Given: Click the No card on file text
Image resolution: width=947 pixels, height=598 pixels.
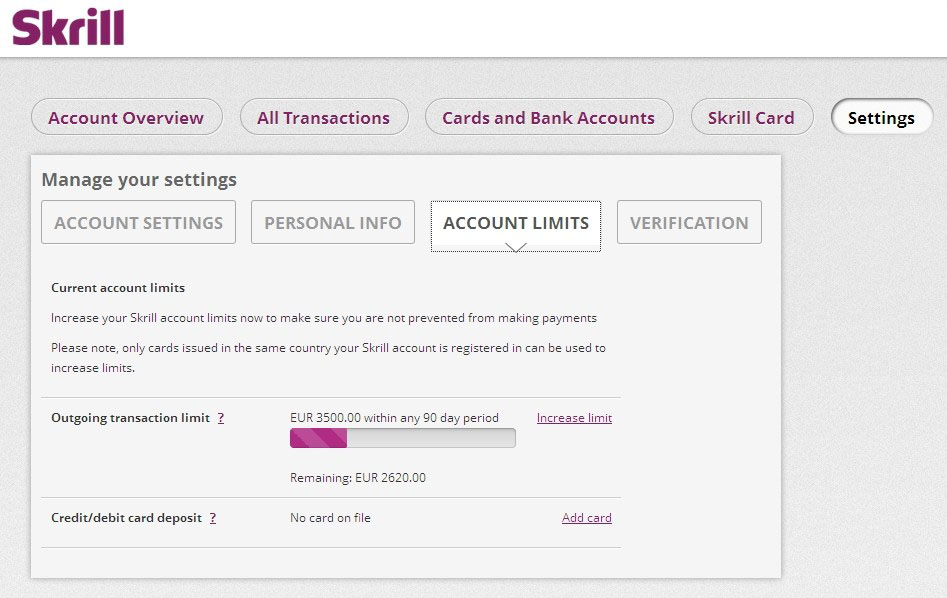Looking at the screenshot, I should [330, 518].
